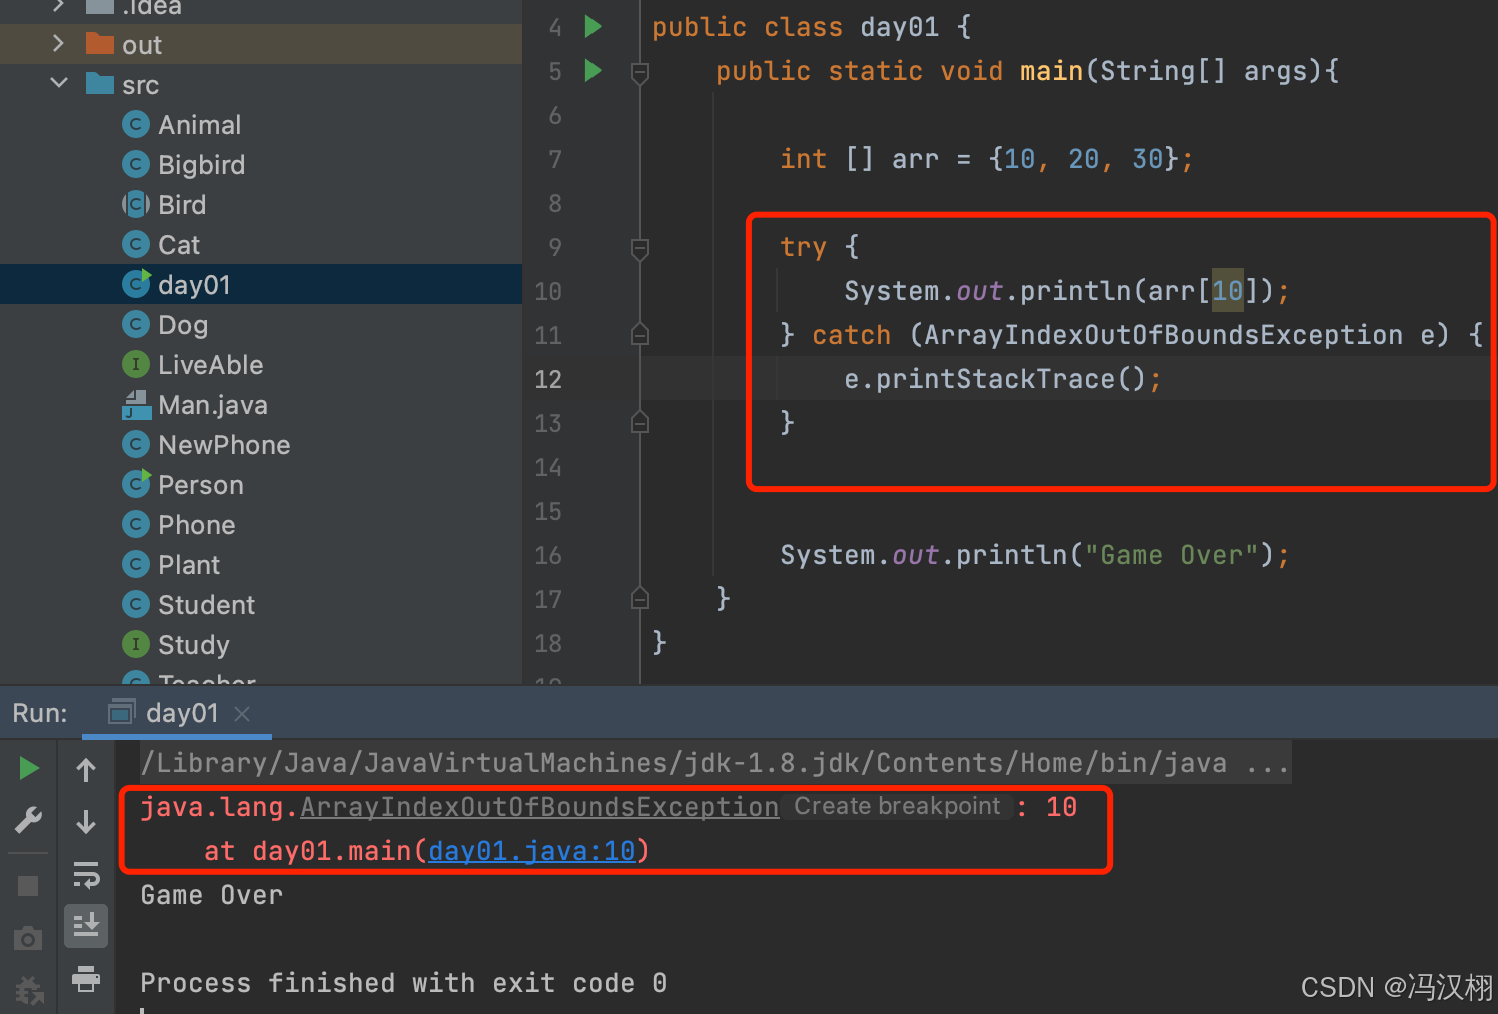Screen dimensions: 1498x1014
Task: Go up the stack trace
Action: click(86, 769)
